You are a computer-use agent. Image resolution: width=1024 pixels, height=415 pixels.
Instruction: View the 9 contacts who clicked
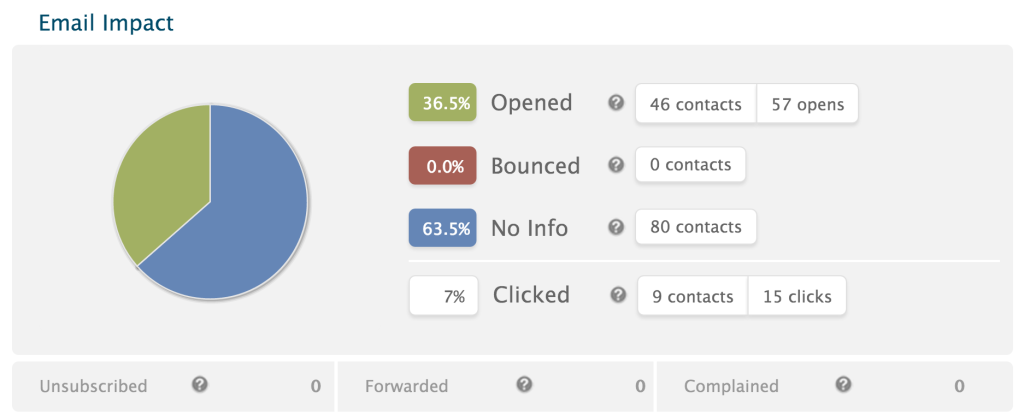pyautogui.click(x=693, y=296)
